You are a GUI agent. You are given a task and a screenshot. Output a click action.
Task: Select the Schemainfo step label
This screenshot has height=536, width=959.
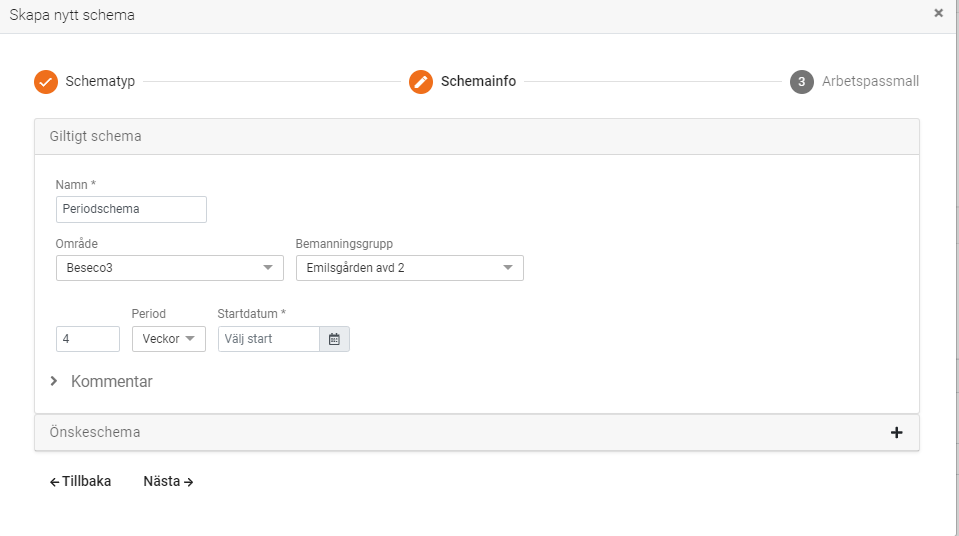point(478,82)
